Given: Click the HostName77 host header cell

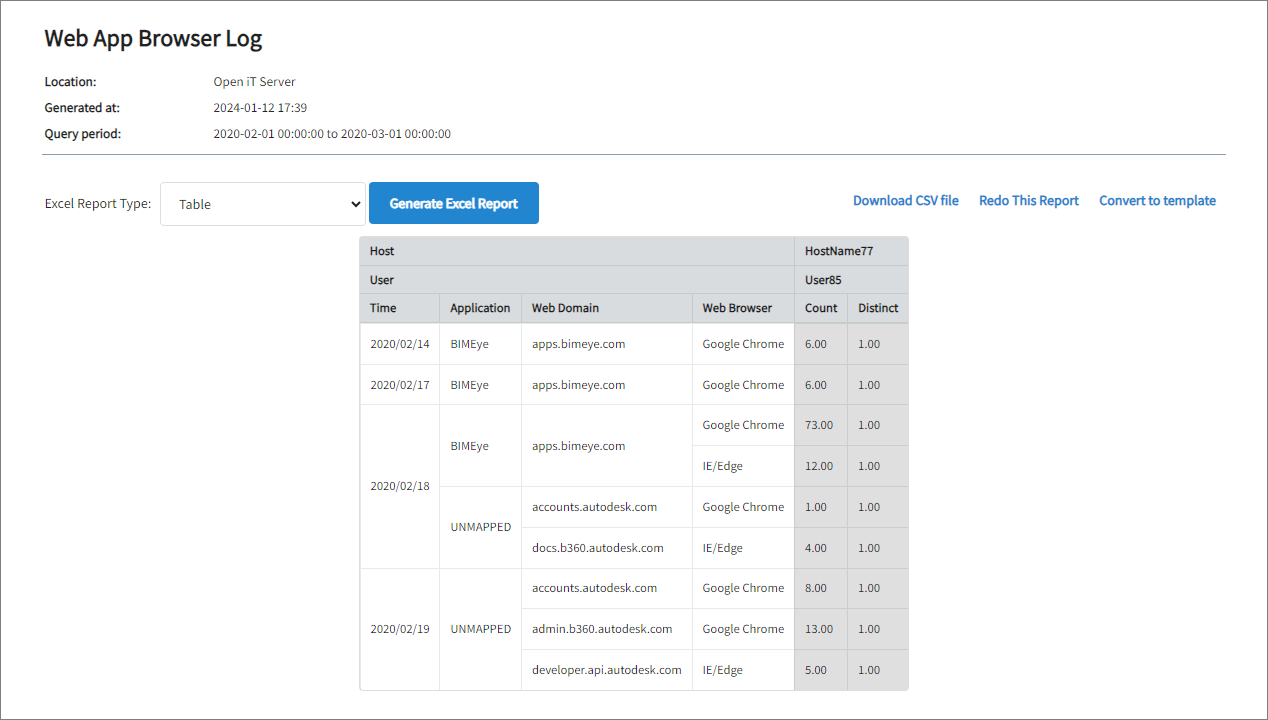Looking at the screenshot, I should tap(838, 251).
